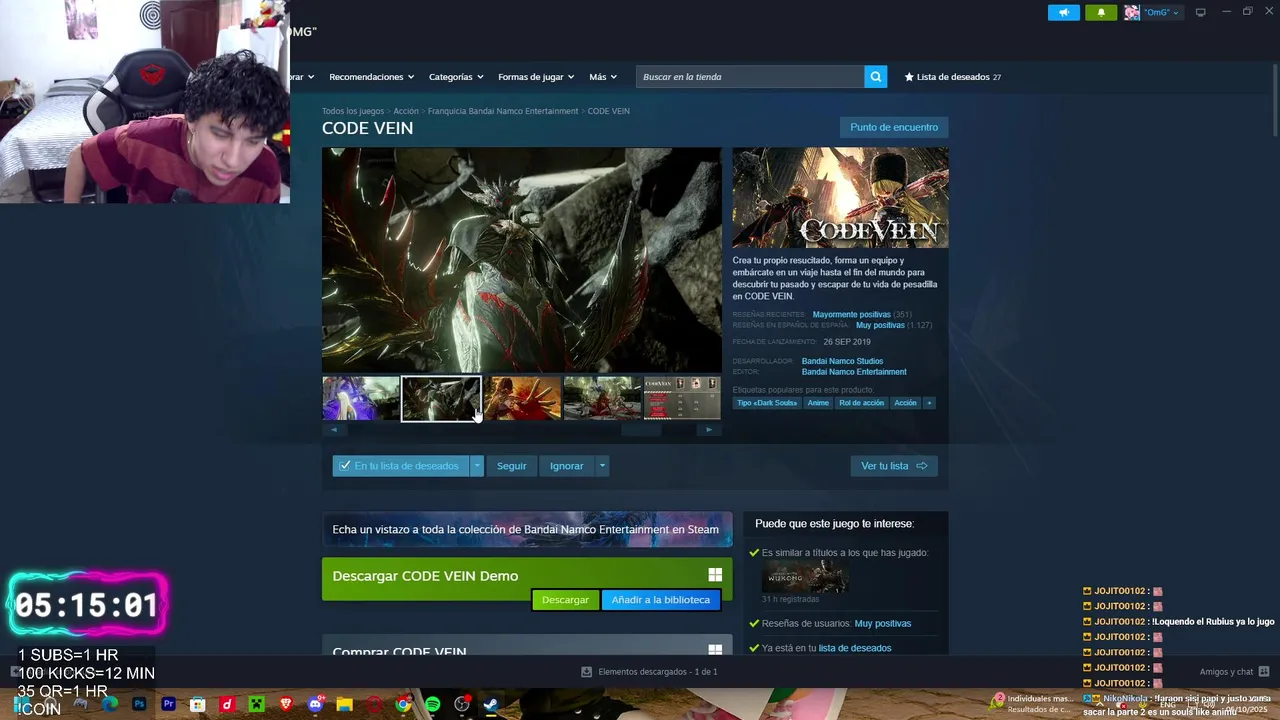Click Añadir a la biblioteca
This screenshot has width=1280, height=720.
[x=661, y=600]
